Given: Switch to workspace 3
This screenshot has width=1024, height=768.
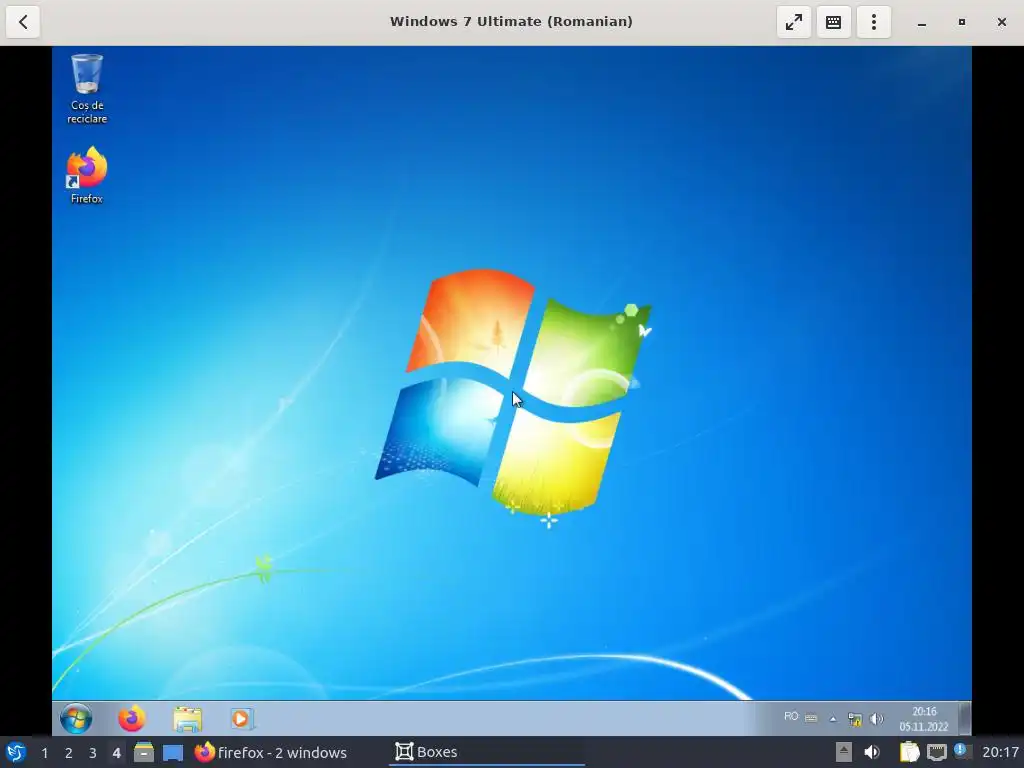Looking at the screenshot, I should coord(93,753).
